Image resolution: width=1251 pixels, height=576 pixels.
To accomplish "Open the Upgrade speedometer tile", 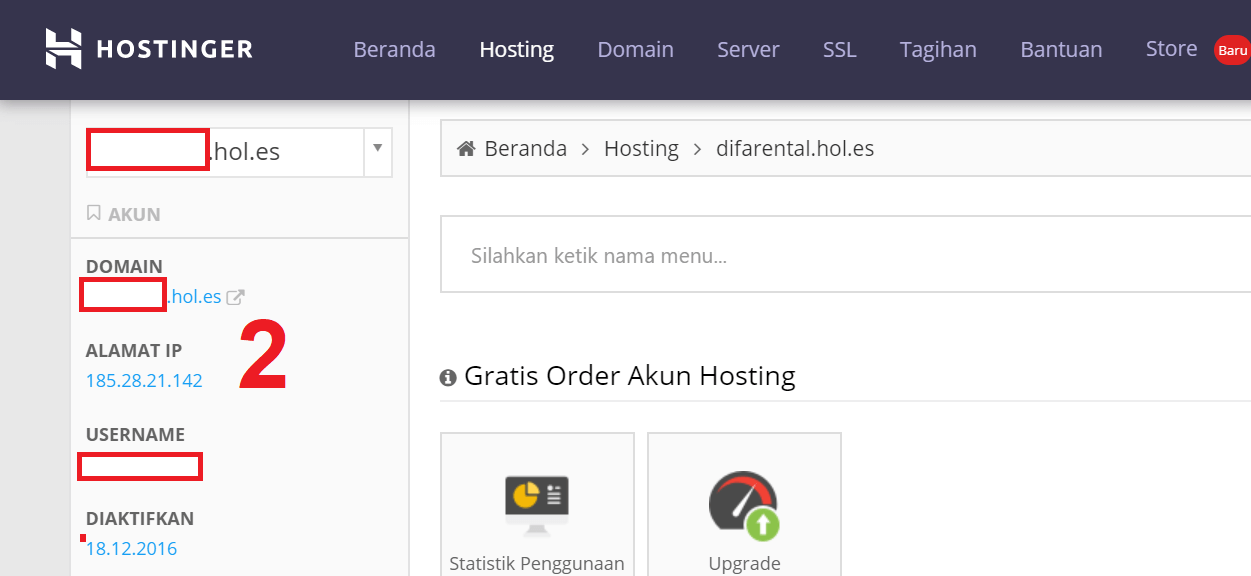I will click(744, 505).
